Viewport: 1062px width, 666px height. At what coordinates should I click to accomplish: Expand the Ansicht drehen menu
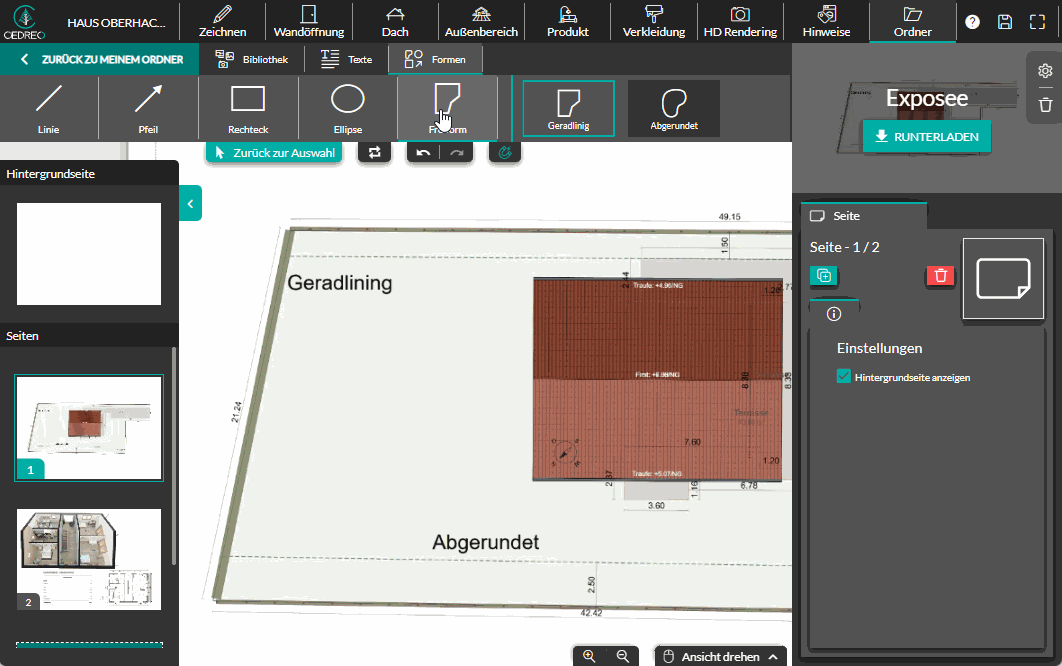pos(720,657)
